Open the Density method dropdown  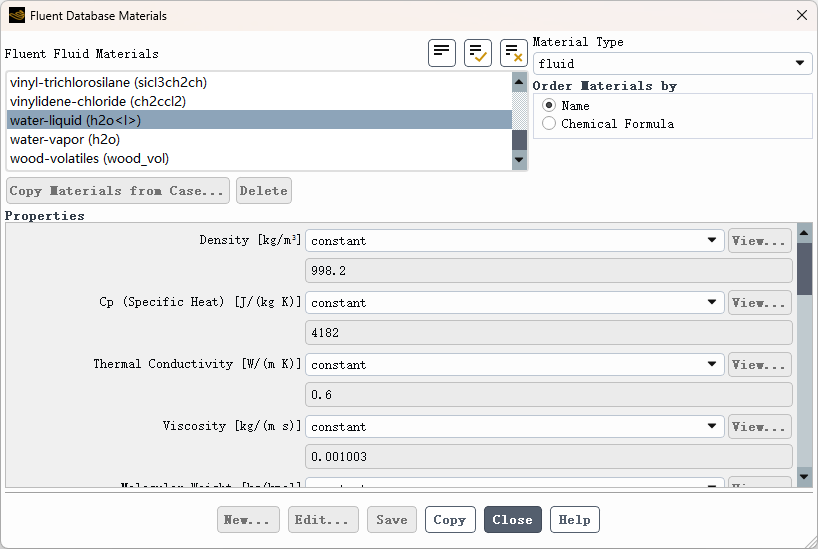[x=514, y=241]
